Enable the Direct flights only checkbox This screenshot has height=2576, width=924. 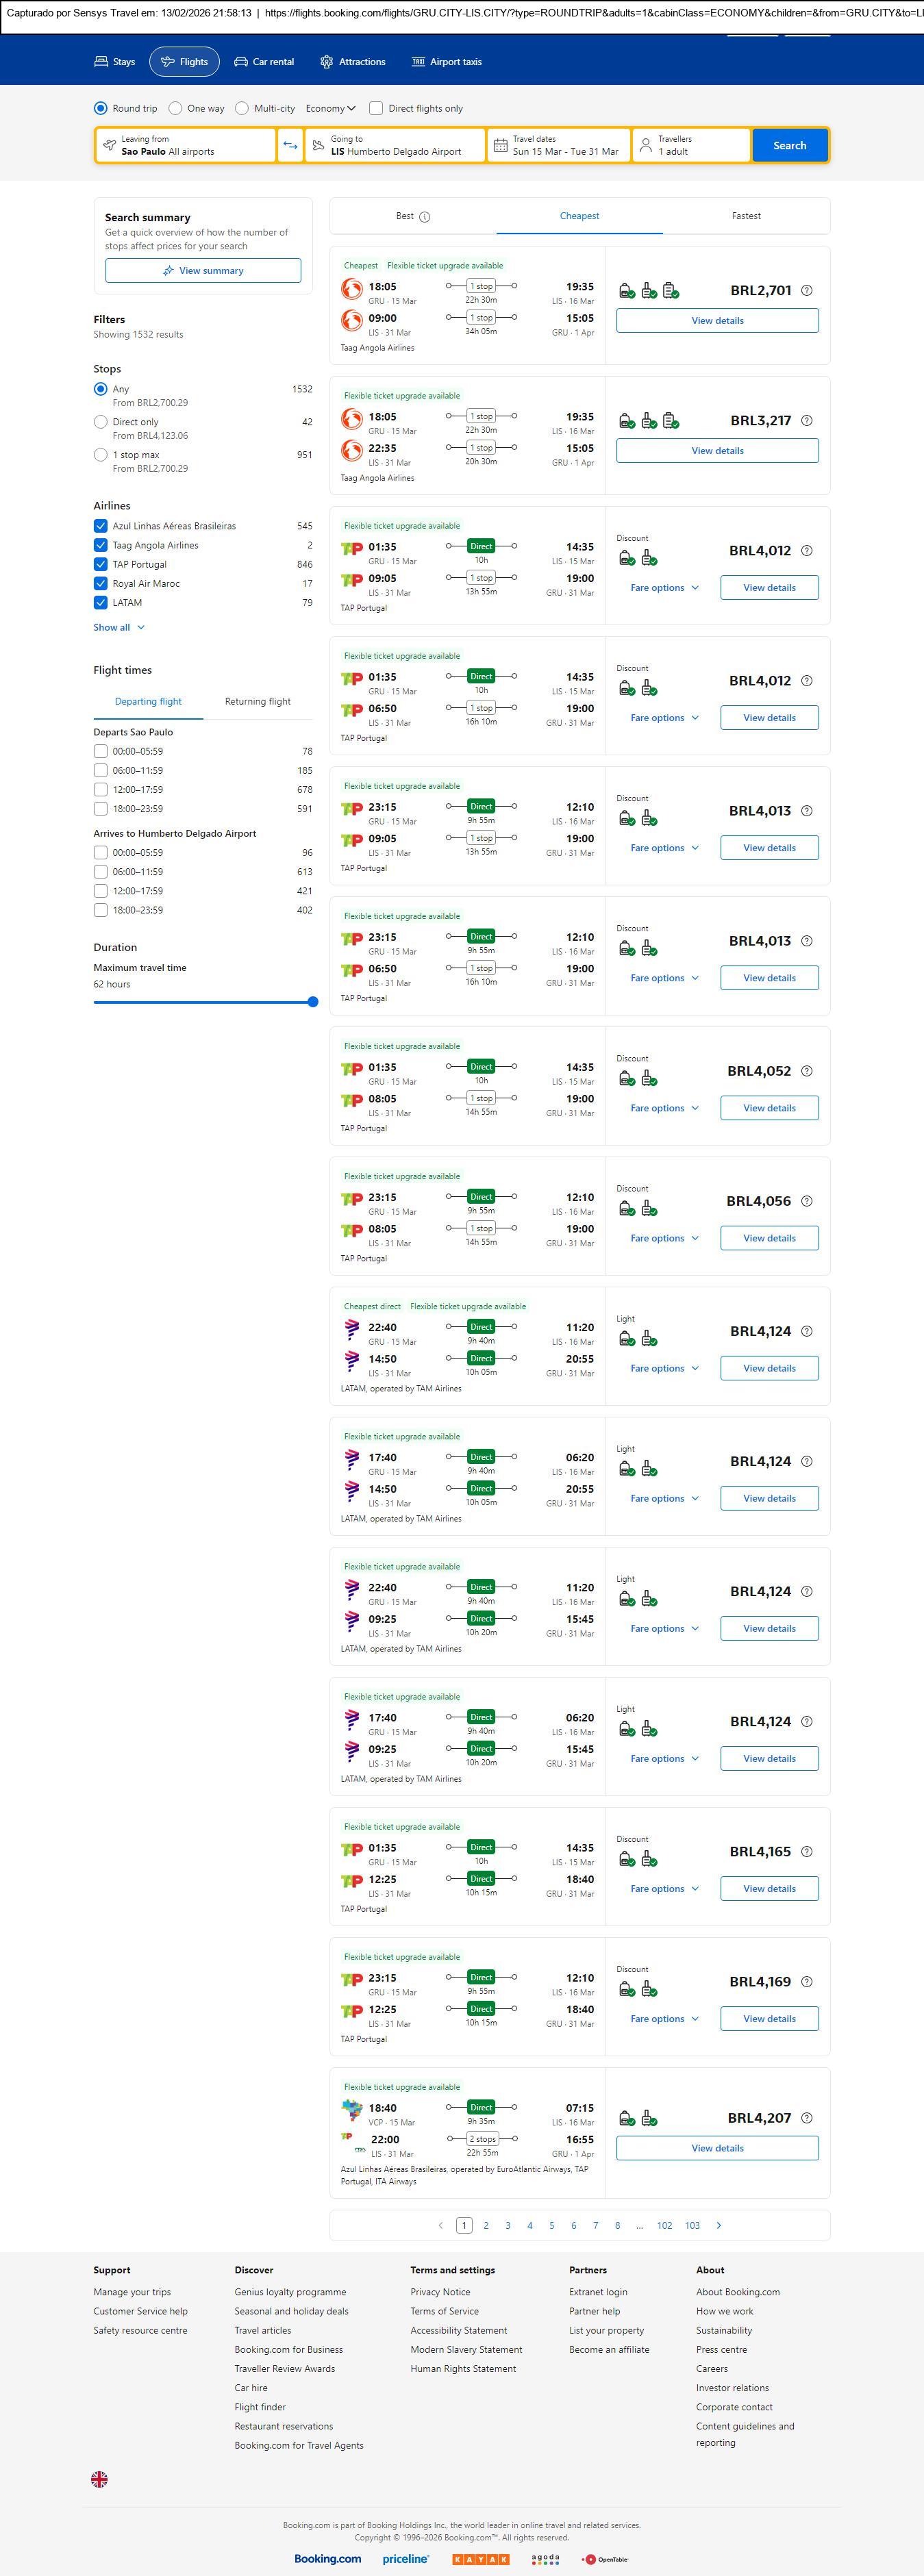click(376, 108)
